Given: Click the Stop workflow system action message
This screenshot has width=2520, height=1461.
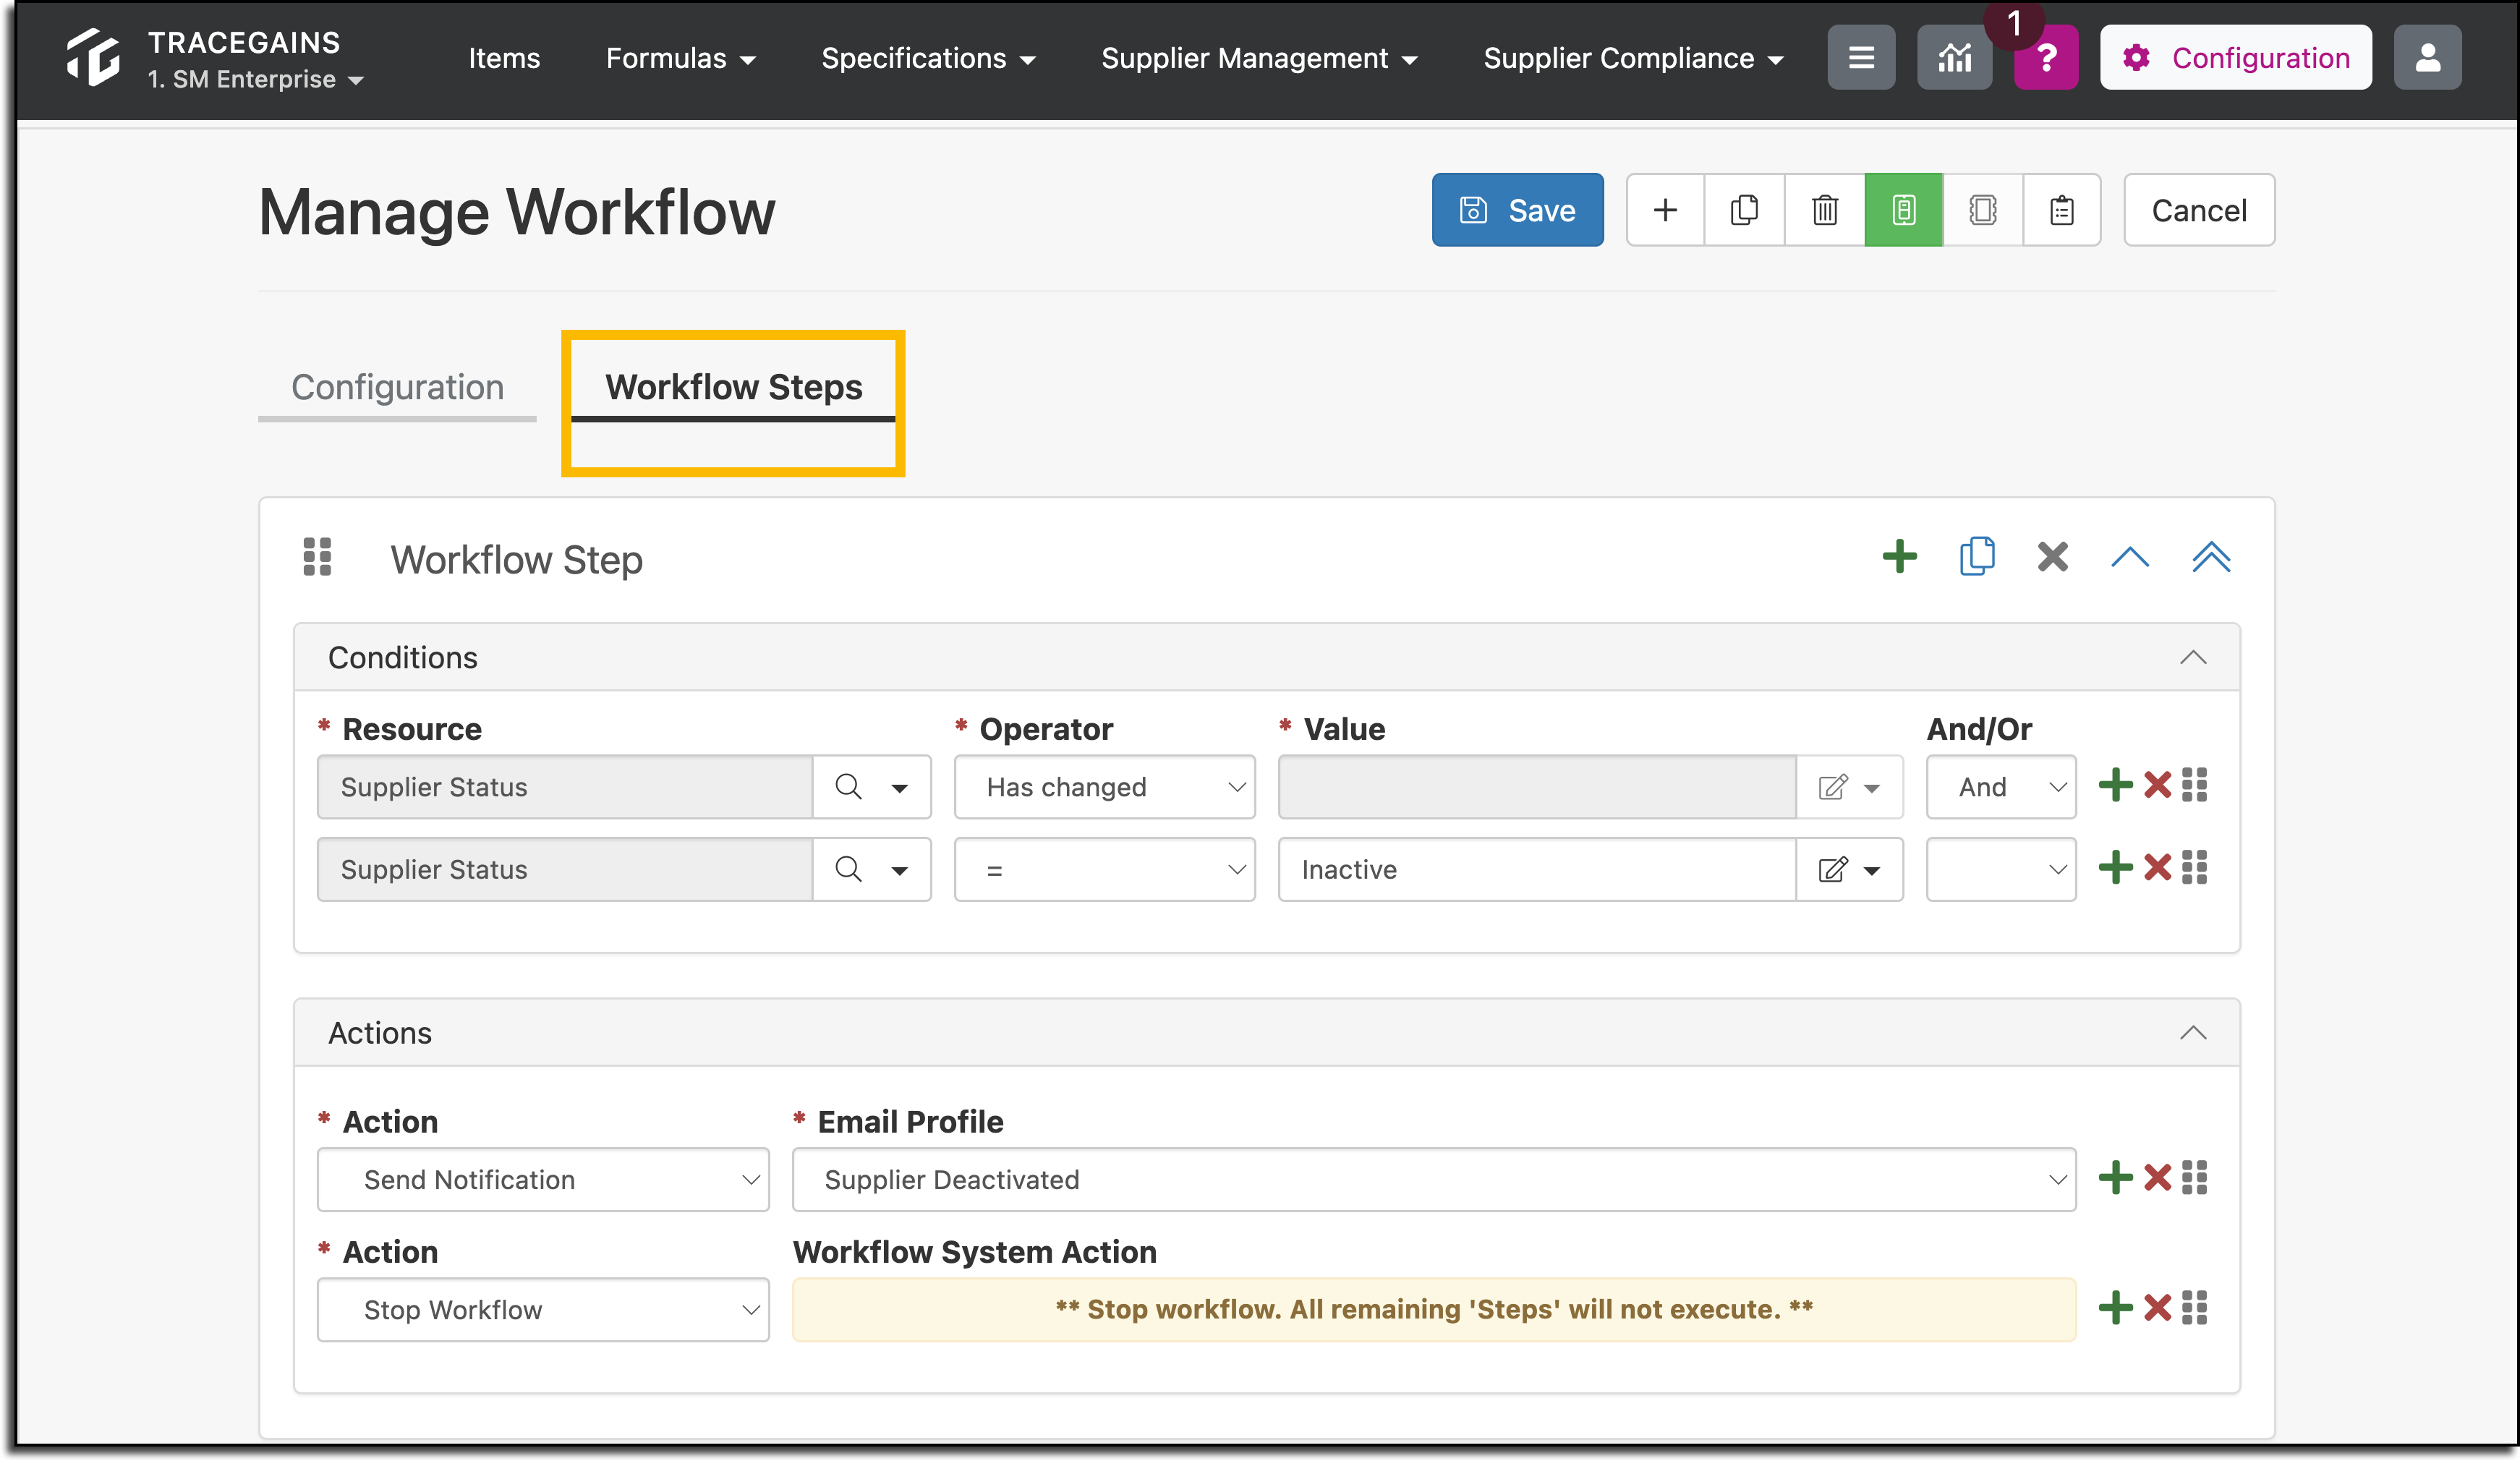Looking at the screenshot, I should (1434, 1309).
